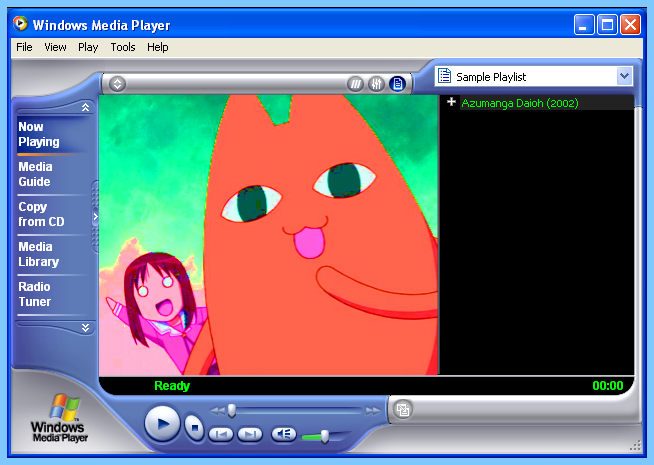Maximize the Windows Media Player window
Viewport: 654px width, 465px height.
[607, 25]
